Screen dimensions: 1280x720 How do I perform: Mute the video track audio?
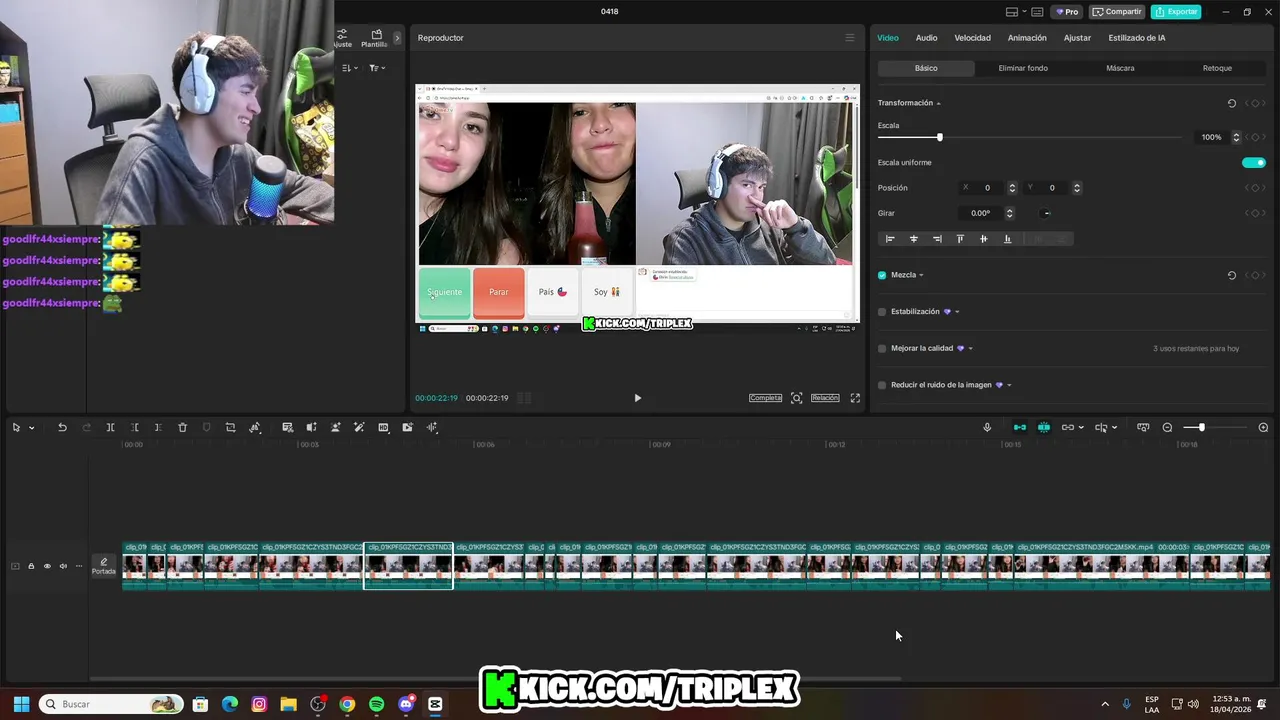point(63,566)
